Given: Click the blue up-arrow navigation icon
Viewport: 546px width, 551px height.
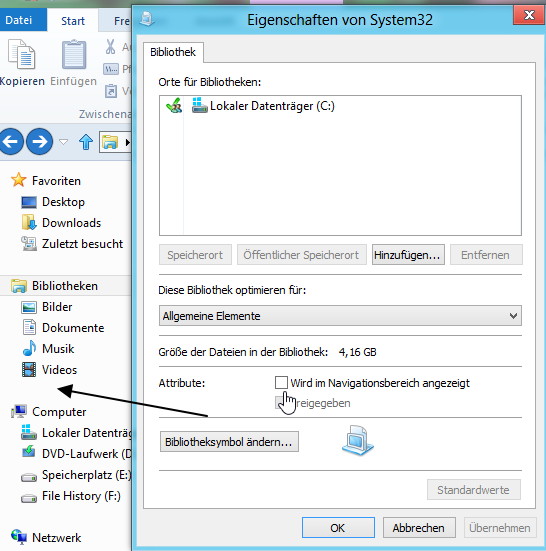Looking at the screenshot, I should pyautogui.click(x=86, y=142).
